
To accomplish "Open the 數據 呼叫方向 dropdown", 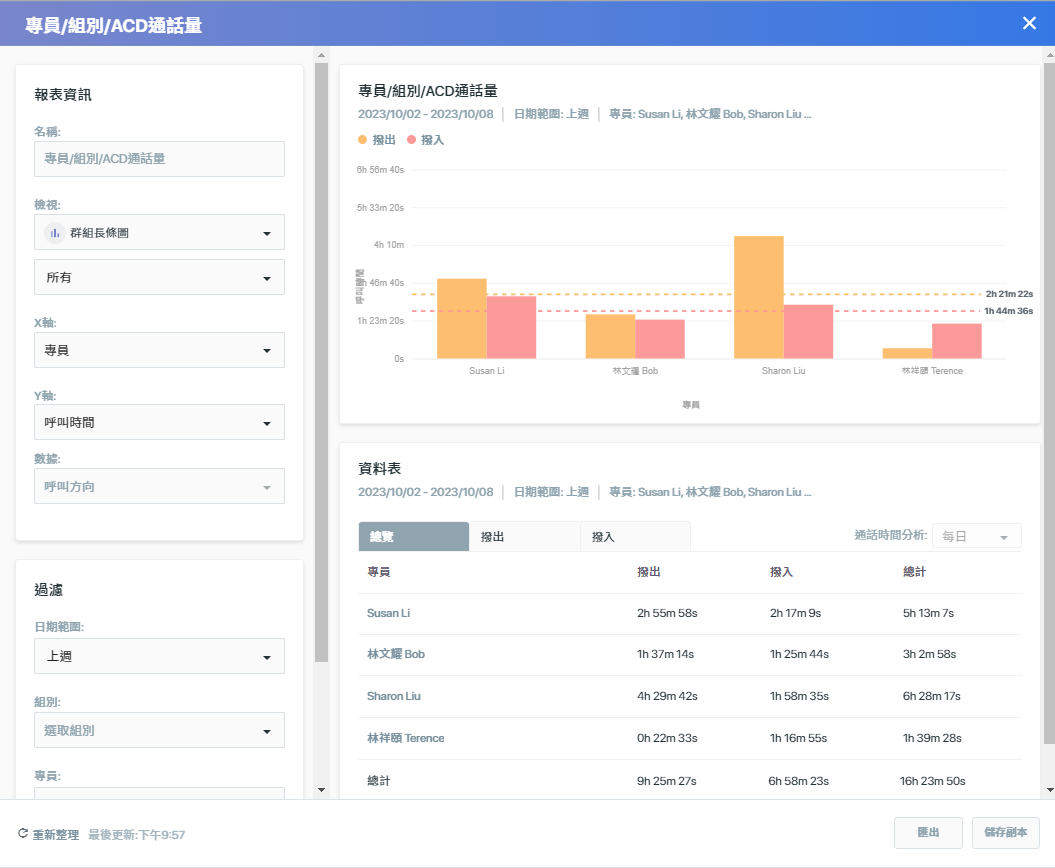I will [x=159, y=486].
